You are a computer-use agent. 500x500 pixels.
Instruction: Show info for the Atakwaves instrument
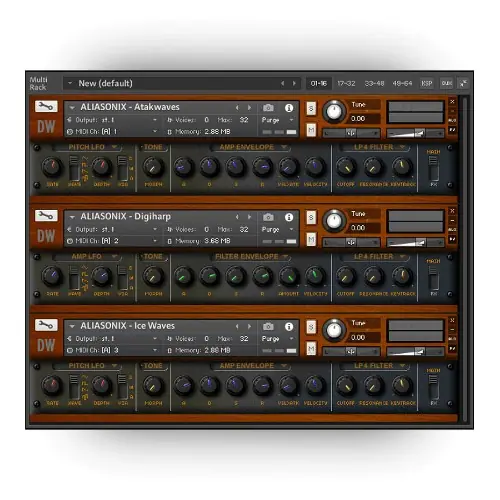[289, 108]
